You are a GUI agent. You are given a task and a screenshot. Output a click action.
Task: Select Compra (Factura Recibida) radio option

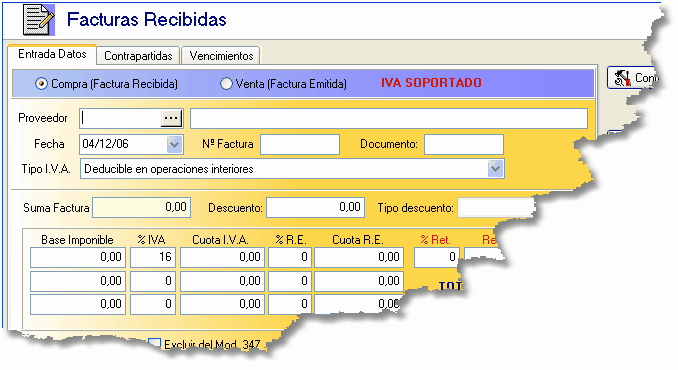(x=41, y=83)
